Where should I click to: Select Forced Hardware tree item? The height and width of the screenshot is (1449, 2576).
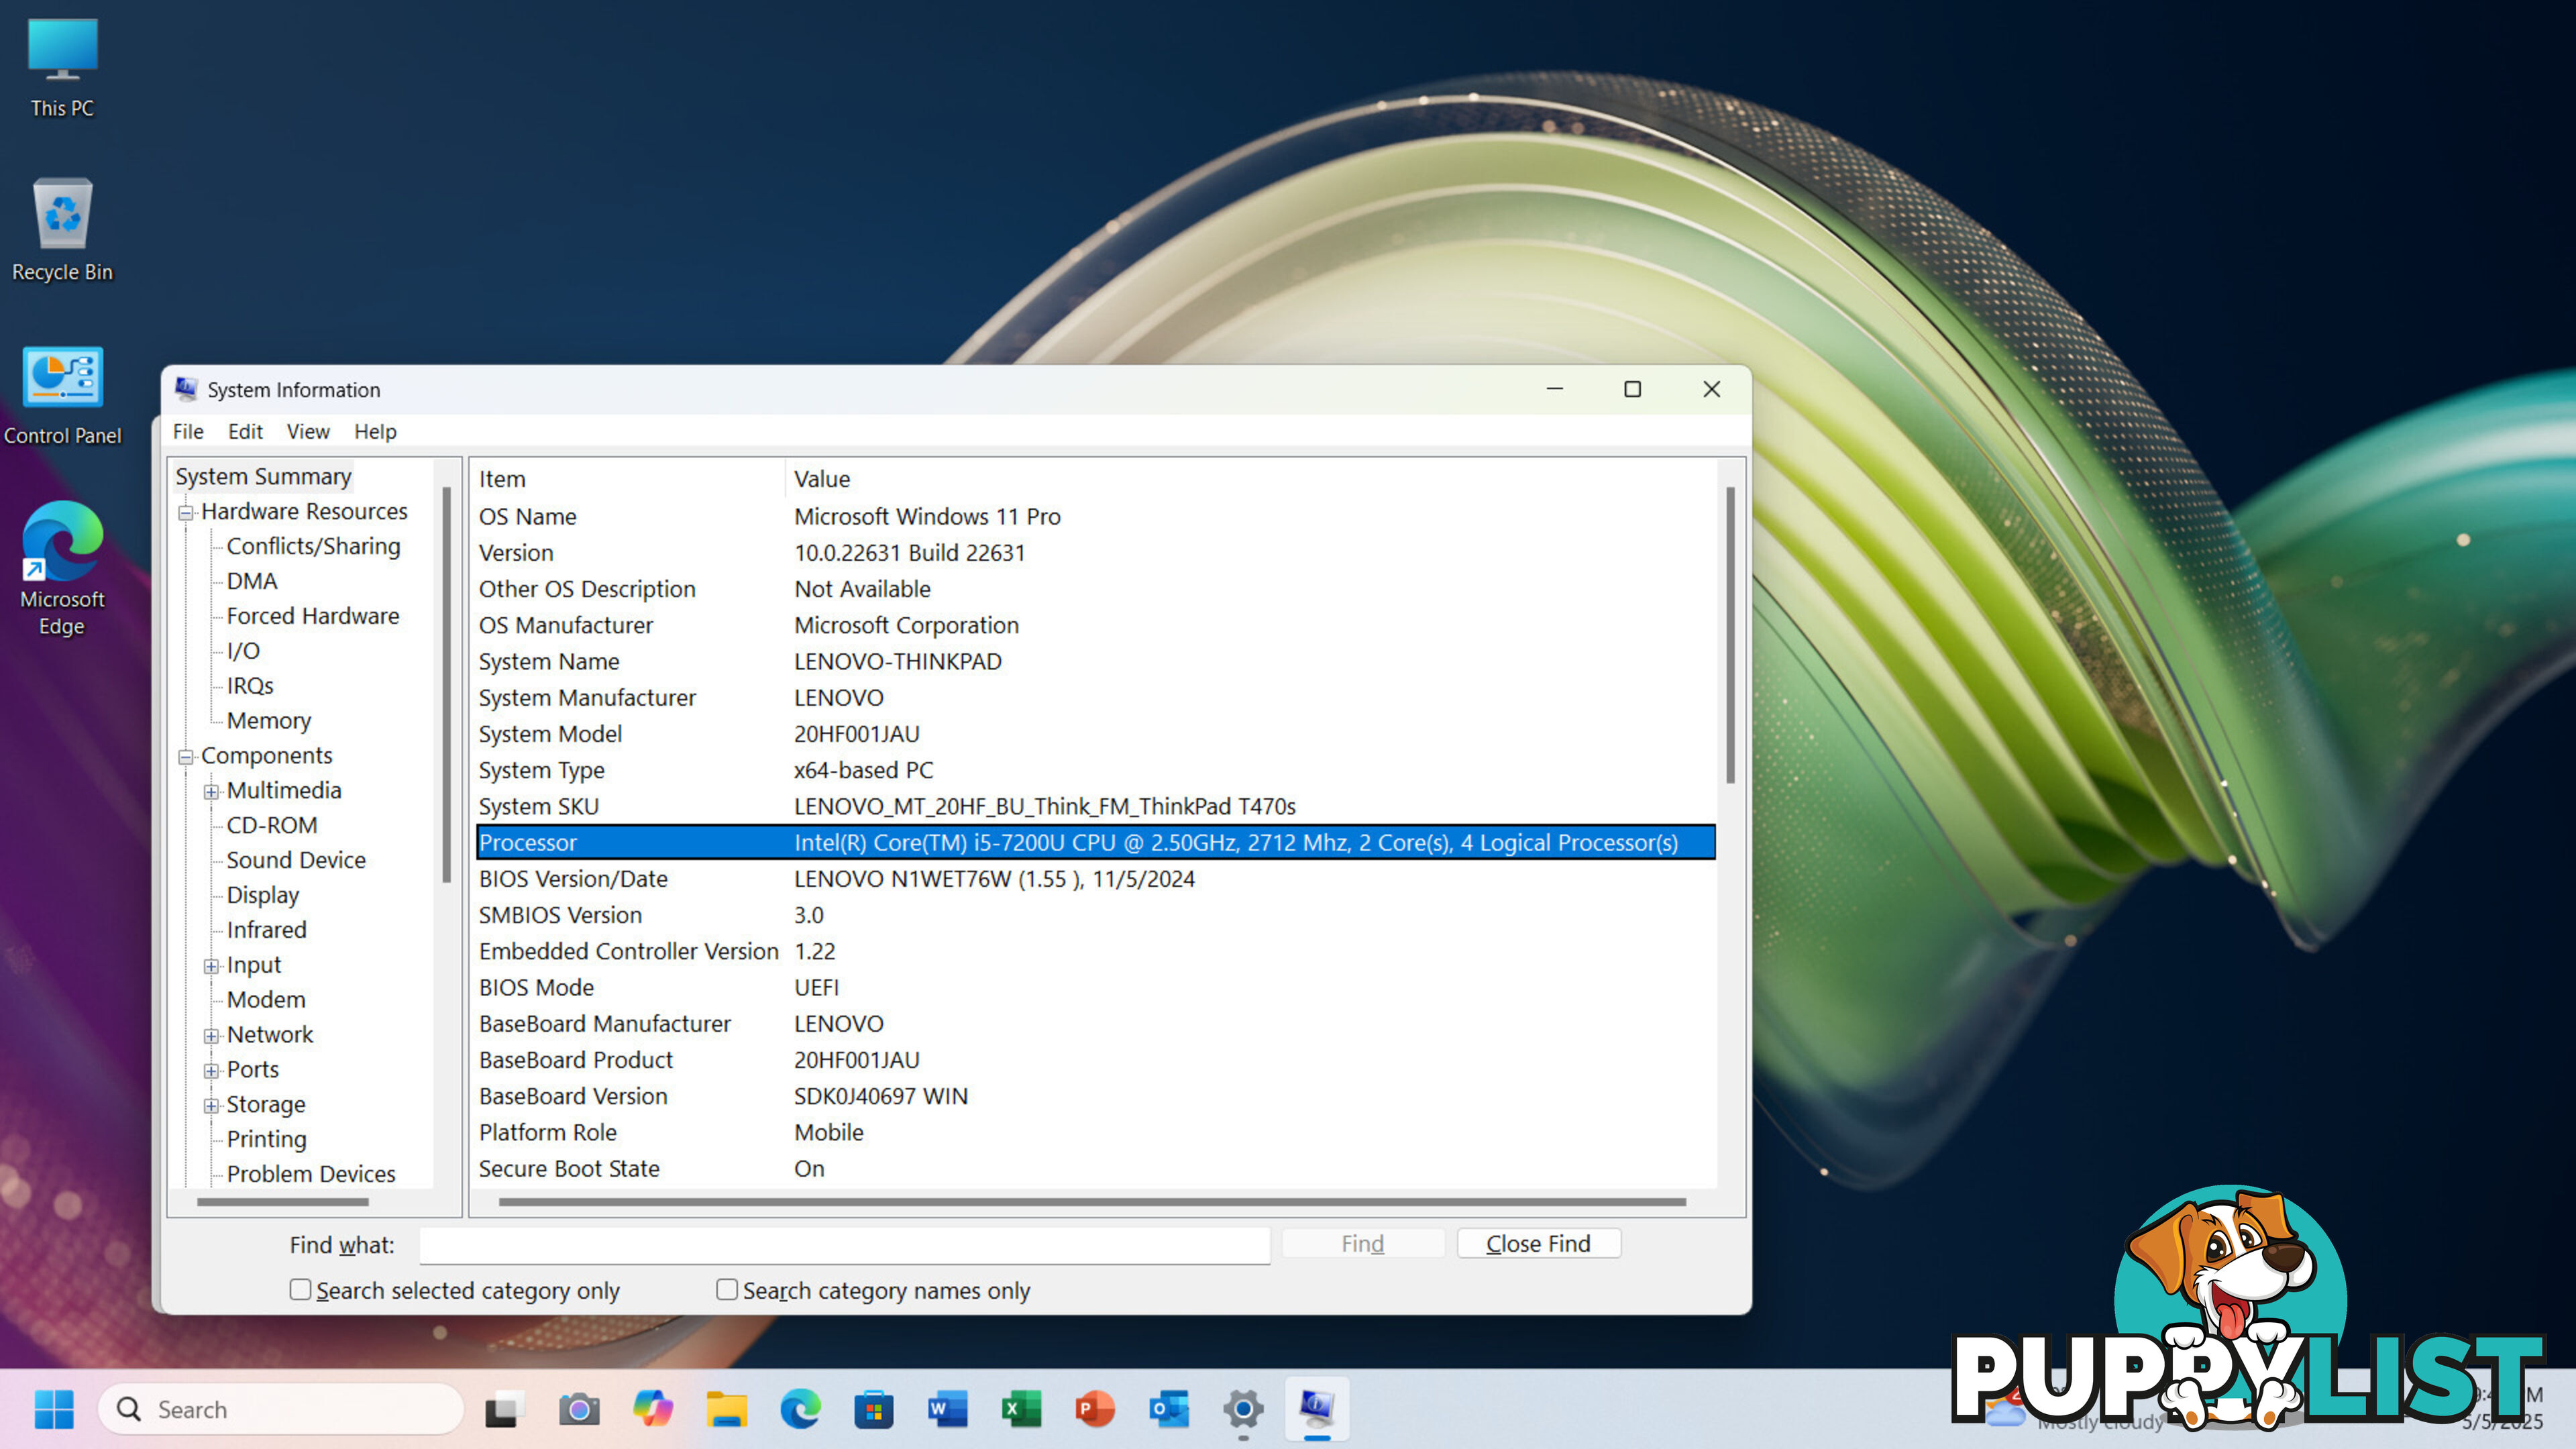coord(312,616)
